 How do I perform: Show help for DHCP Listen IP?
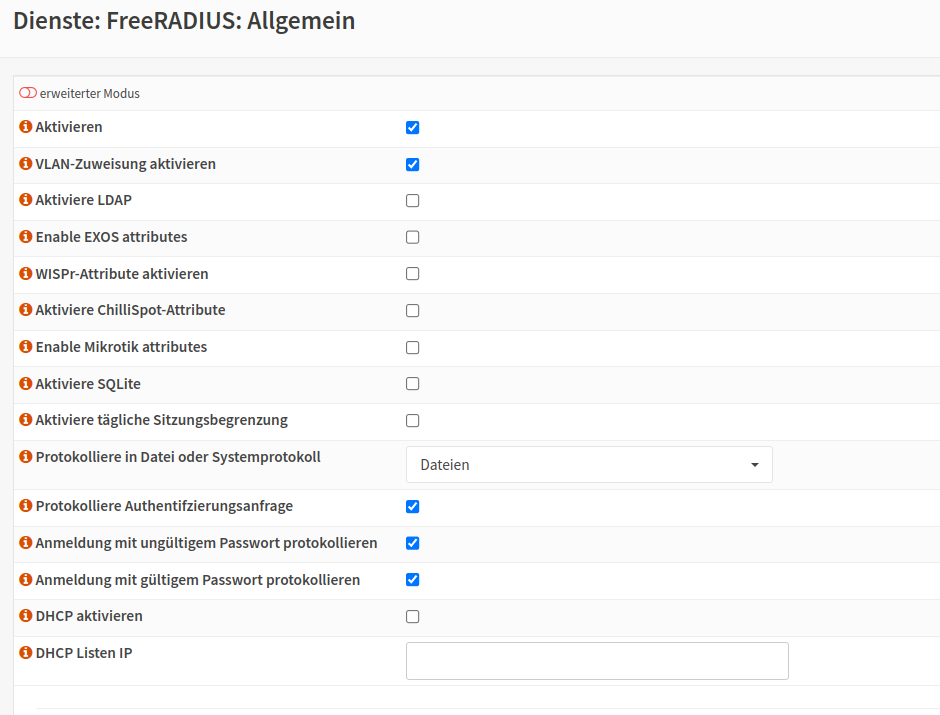click(x=26, y=653)
